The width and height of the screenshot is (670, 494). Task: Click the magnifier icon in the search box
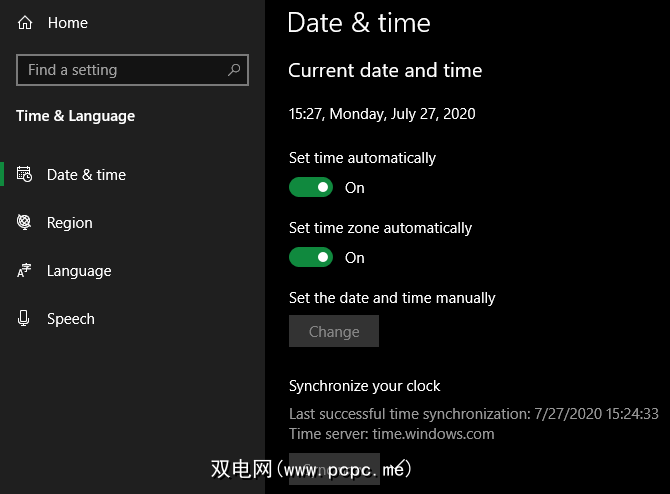pyautogui.click(x=234, y=70)
